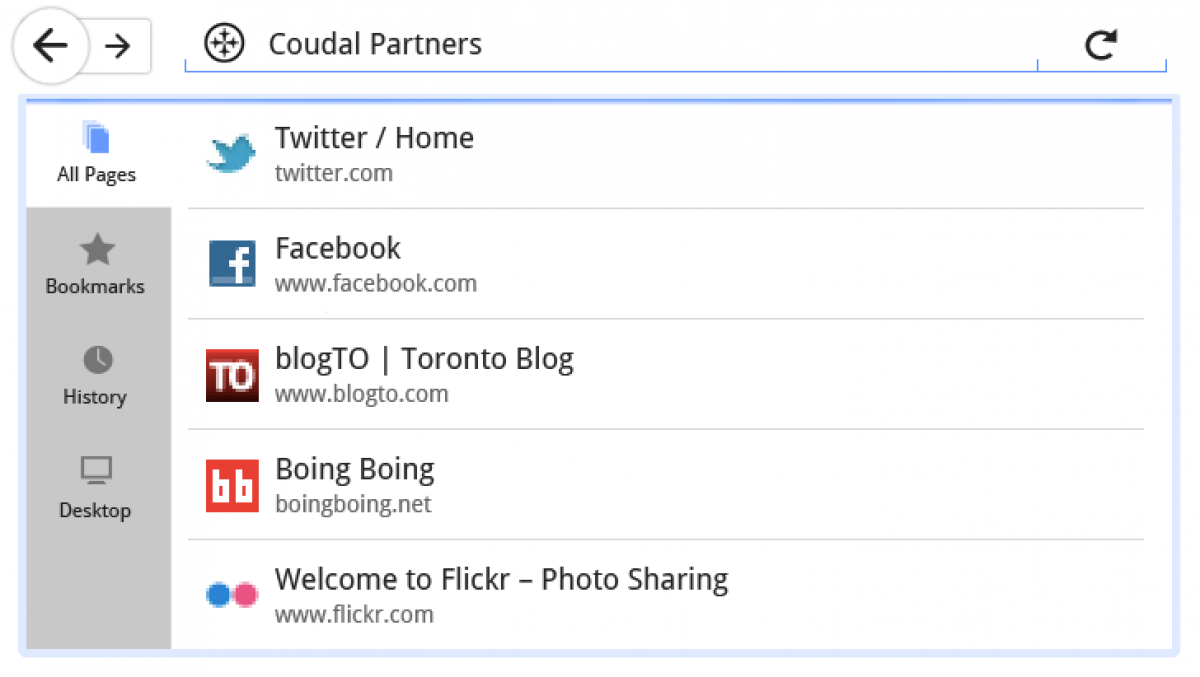Select the Desktop tab
This screenshot has width=1200, height=677.
click(96, 487)
